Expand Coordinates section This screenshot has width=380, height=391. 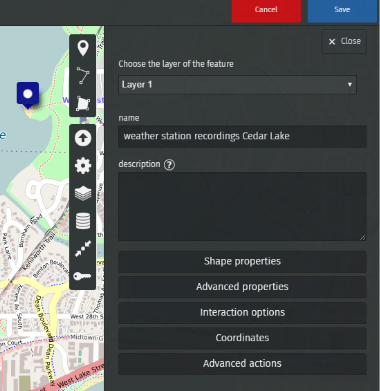pos(242,338)
